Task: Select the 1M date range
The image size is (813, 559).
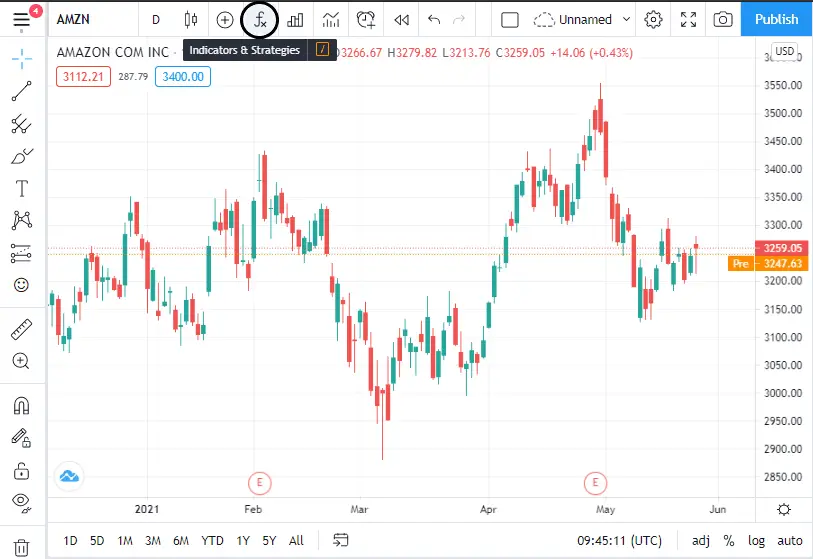Action: (x=125, y=541)
